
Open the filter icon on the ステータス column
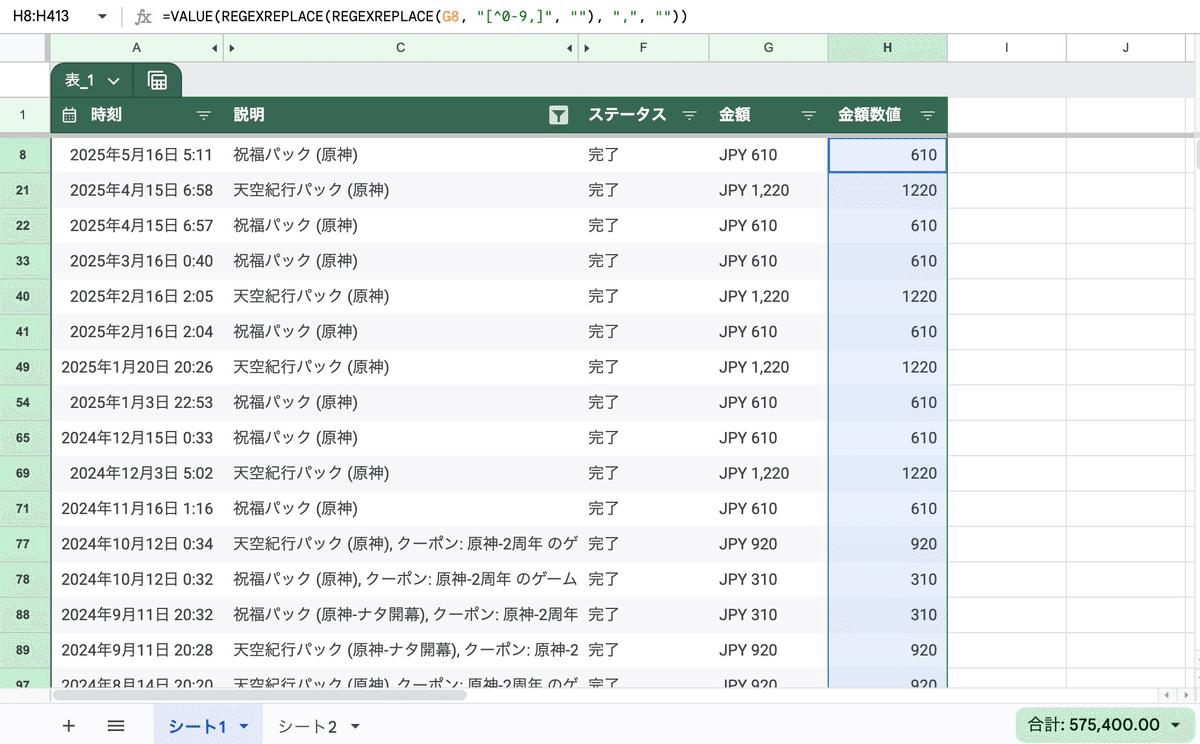[x=689, y=115]
